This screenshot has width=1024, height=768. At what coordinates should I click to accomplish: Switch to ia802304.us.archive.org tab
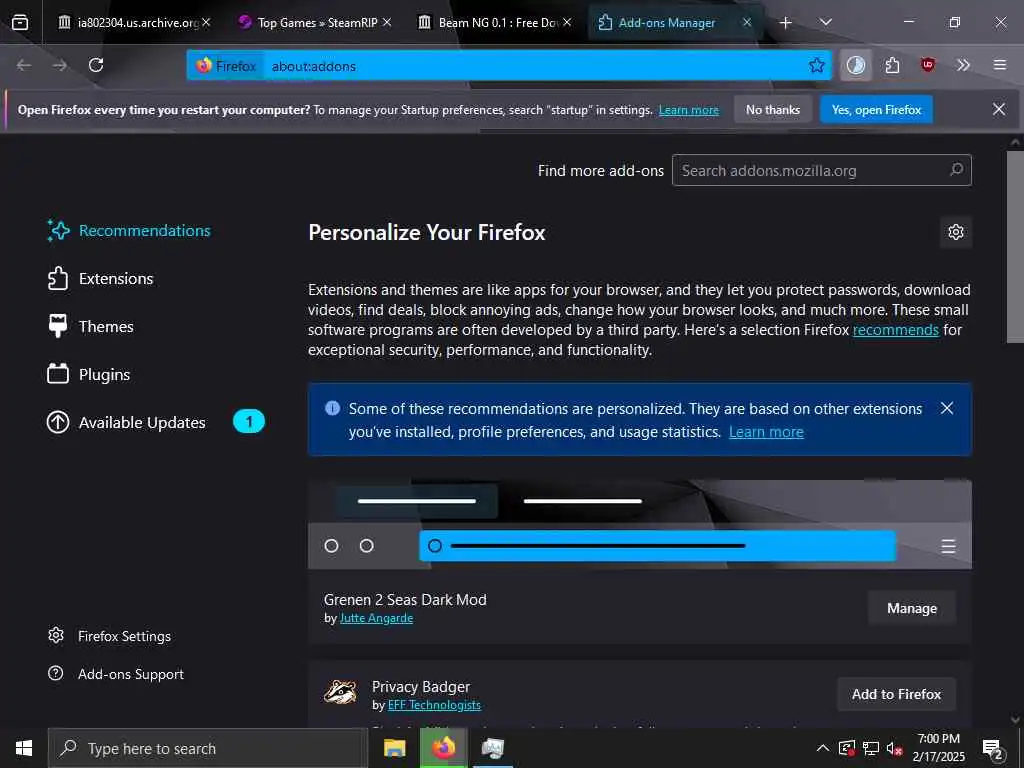coord(134,23)
